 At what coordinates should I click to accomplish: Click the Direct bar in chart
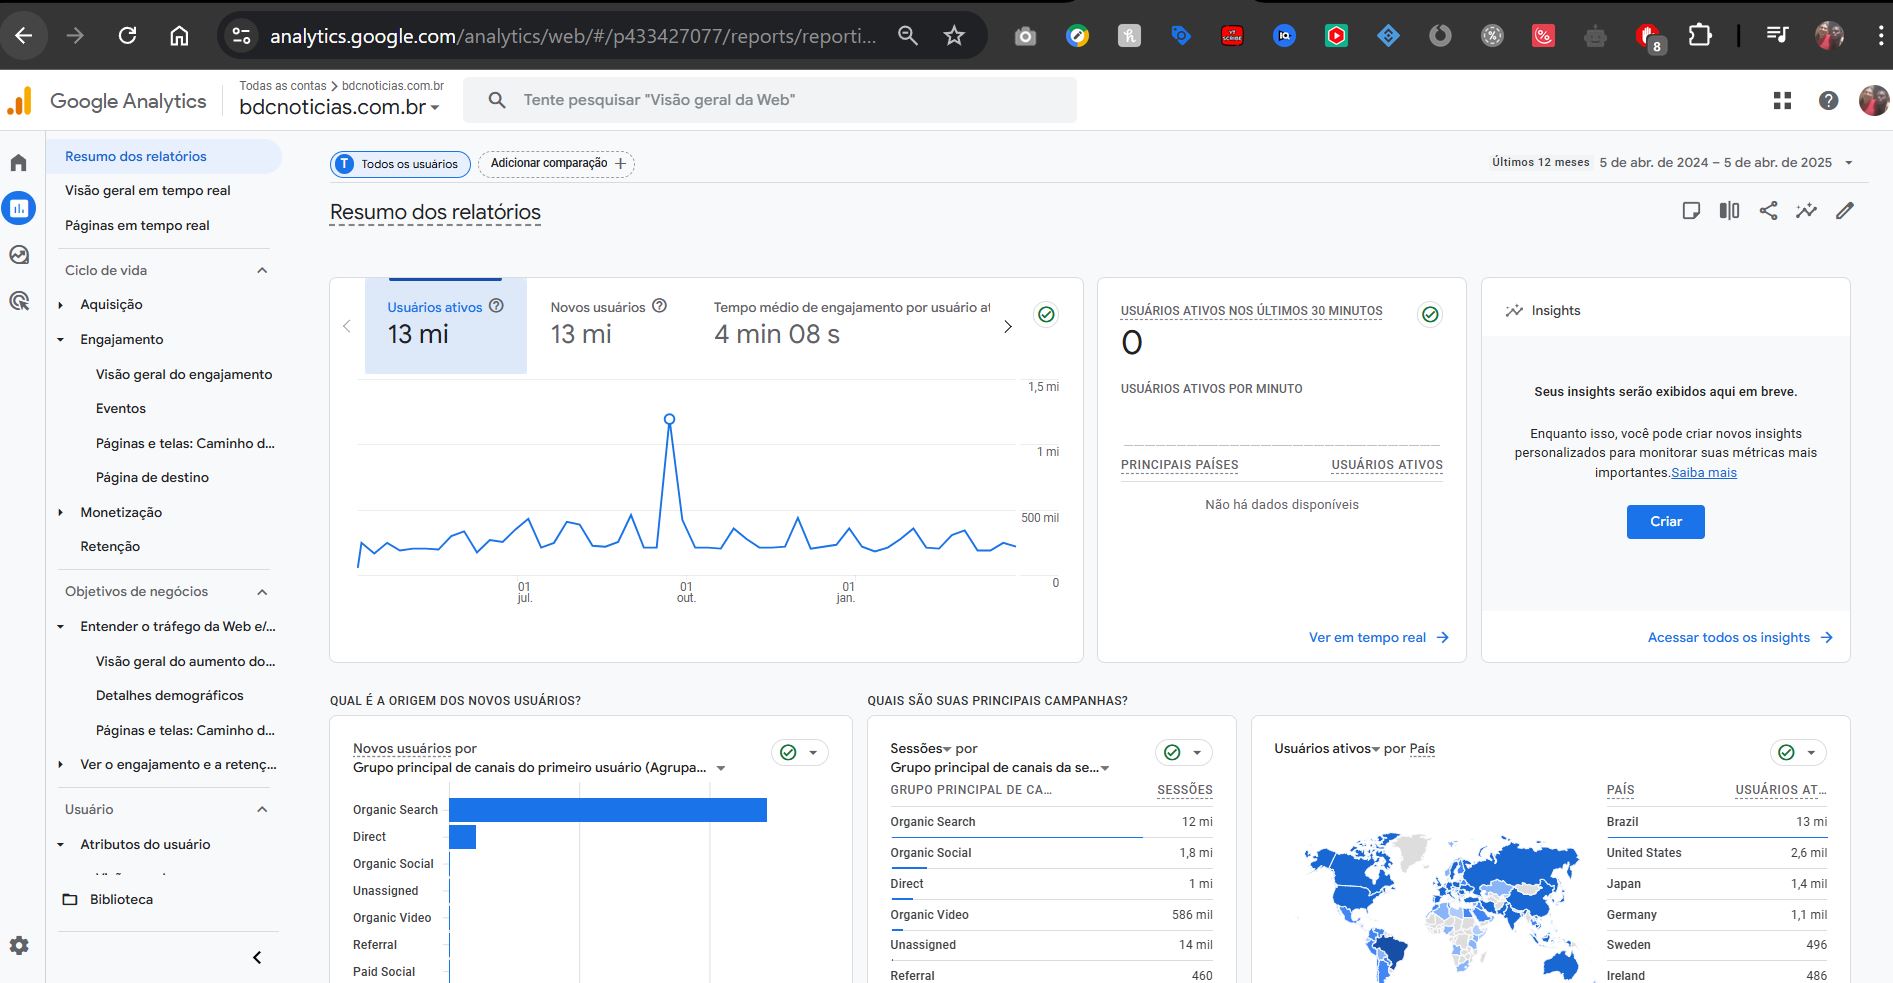click(x=462, y=837)
